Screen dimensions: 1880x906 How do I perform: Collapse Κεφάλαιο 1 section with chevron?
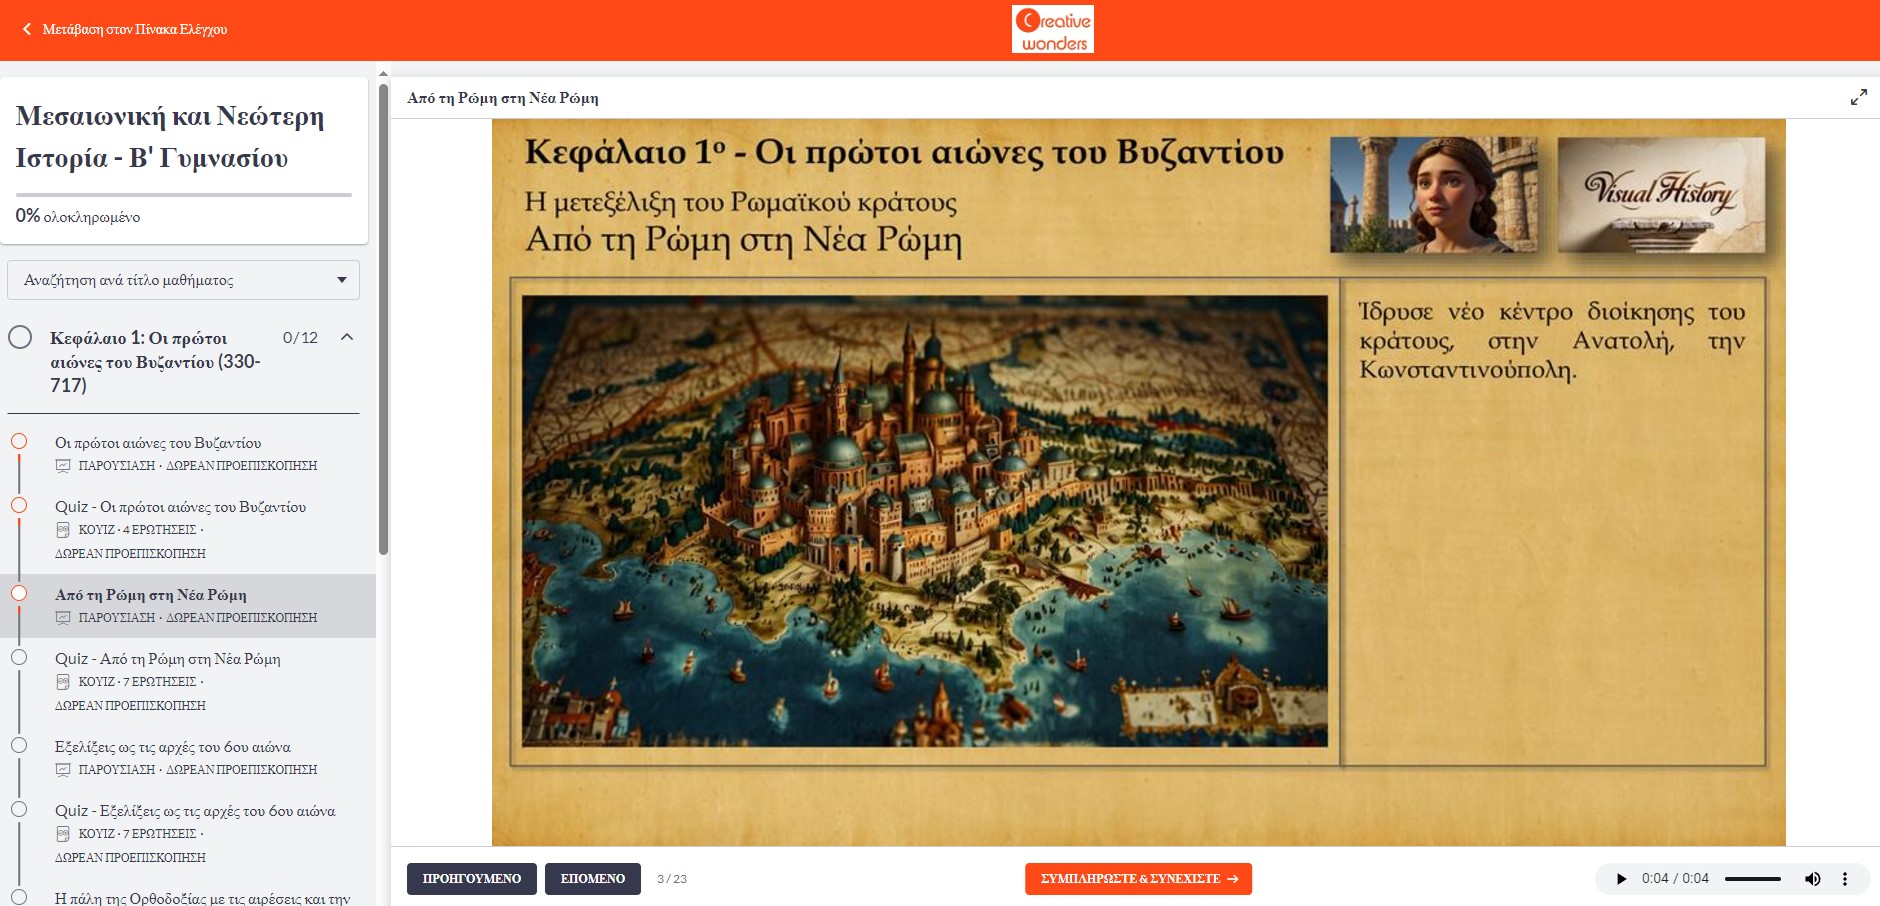coord(347,337)
